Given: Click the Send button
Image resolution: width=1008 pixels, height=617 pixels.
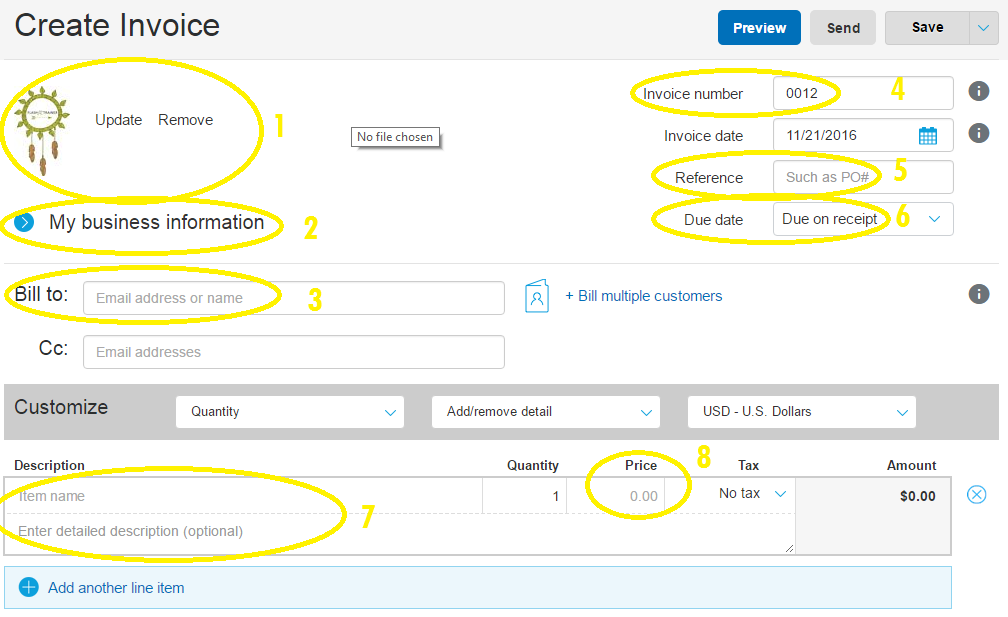Looking at the screenshot, I should click(x=843, y=28).
